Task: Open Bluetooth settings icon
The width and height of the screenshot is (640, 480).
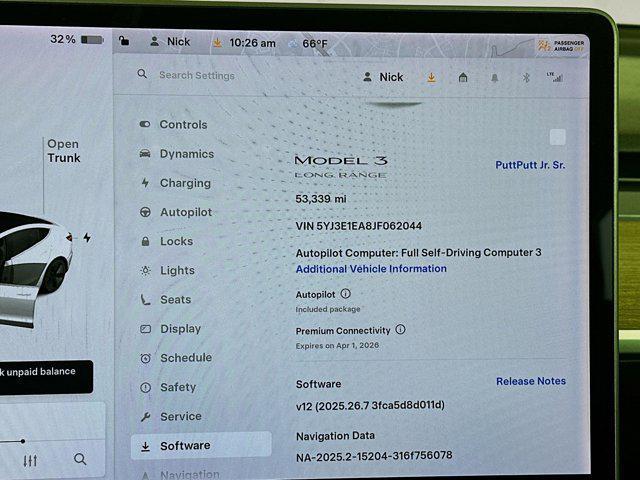Action: coord(525,77)
